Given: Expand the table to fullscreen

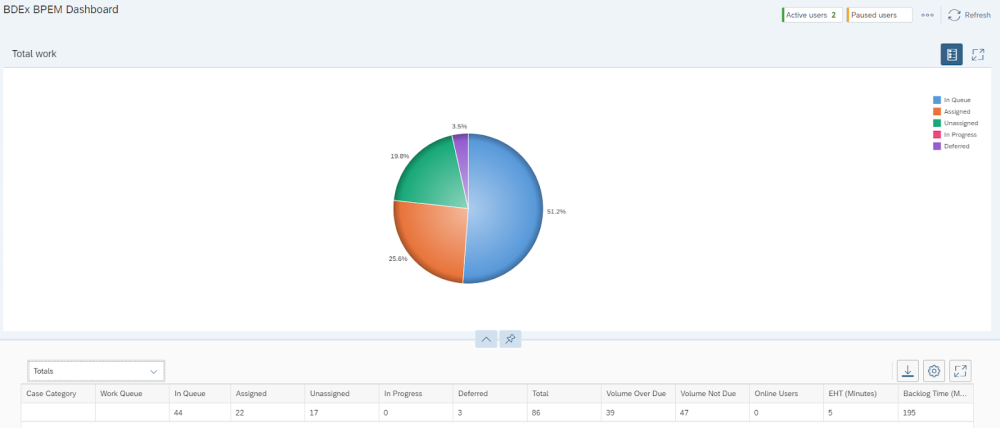Looking at the screenshot, I should click(960, 371).
